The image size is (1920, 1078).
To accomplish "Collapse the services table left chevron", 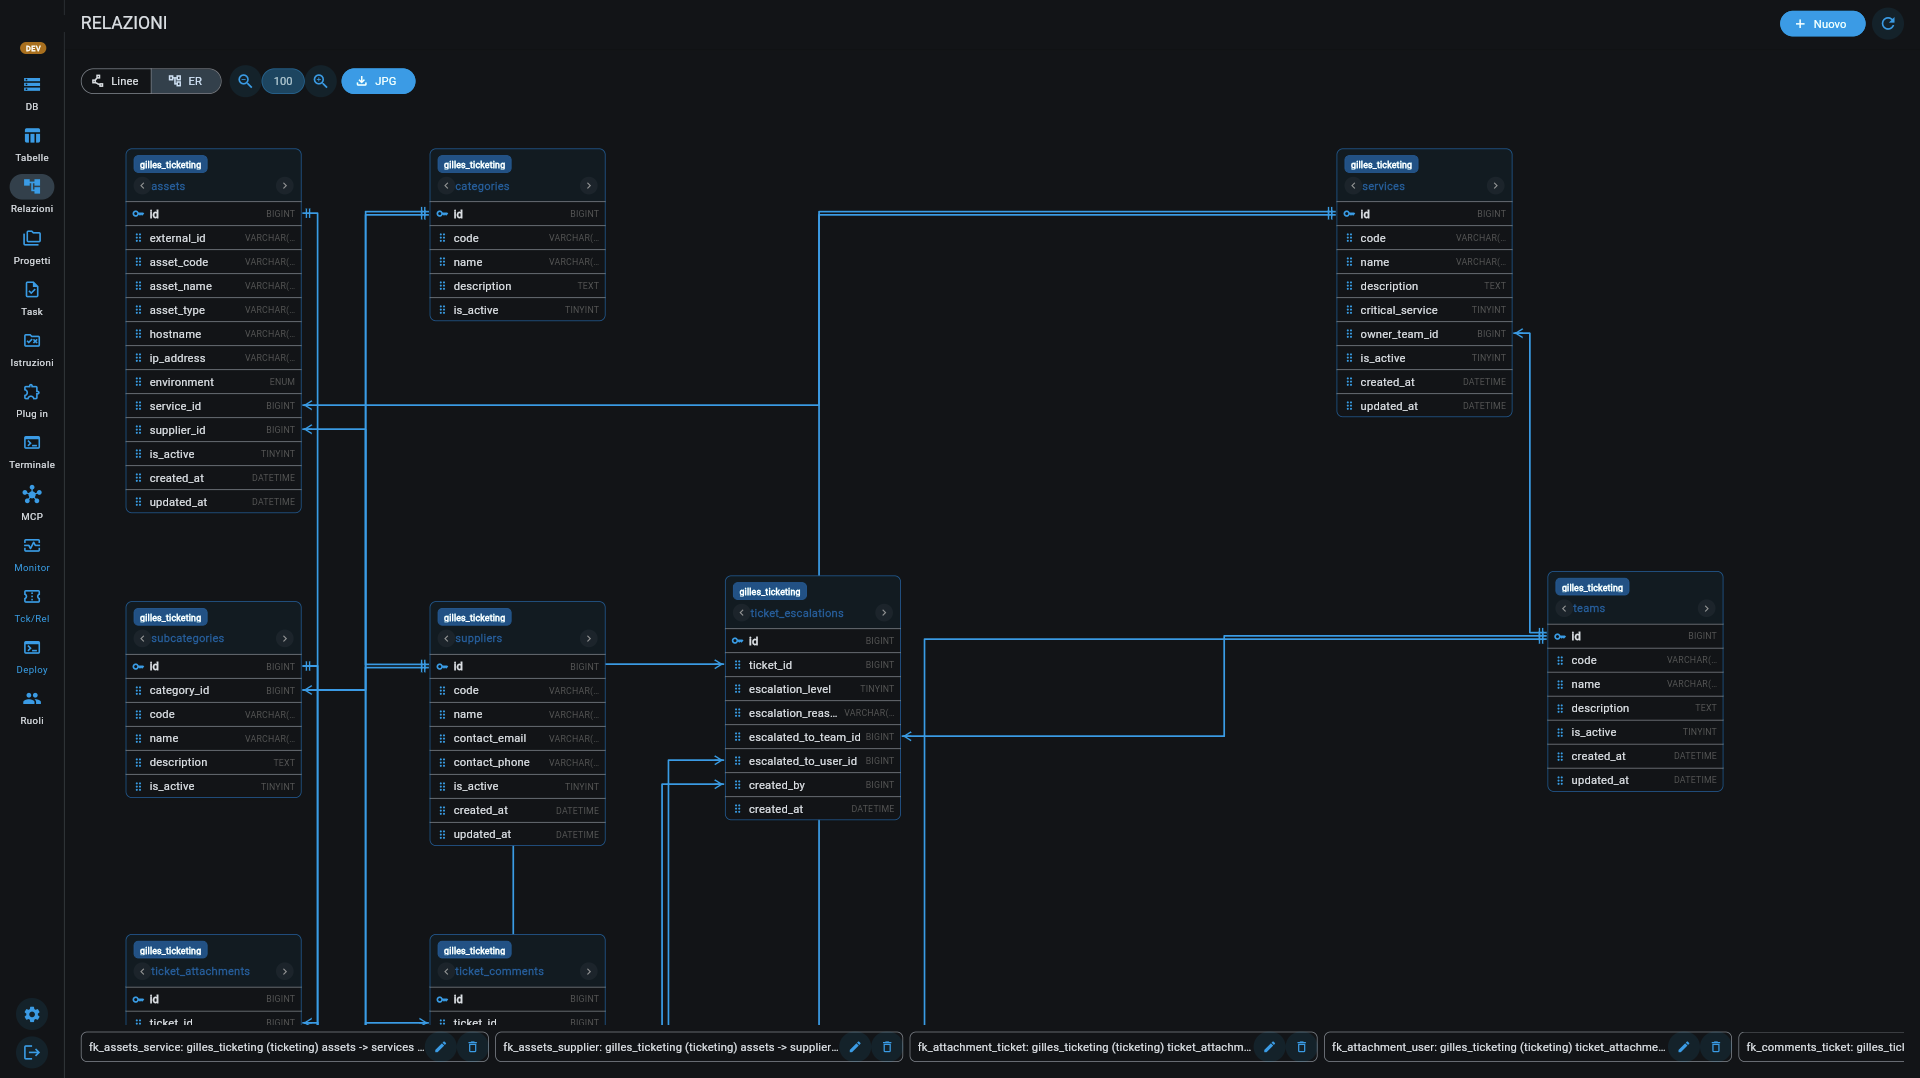I will click(1353, 186).
